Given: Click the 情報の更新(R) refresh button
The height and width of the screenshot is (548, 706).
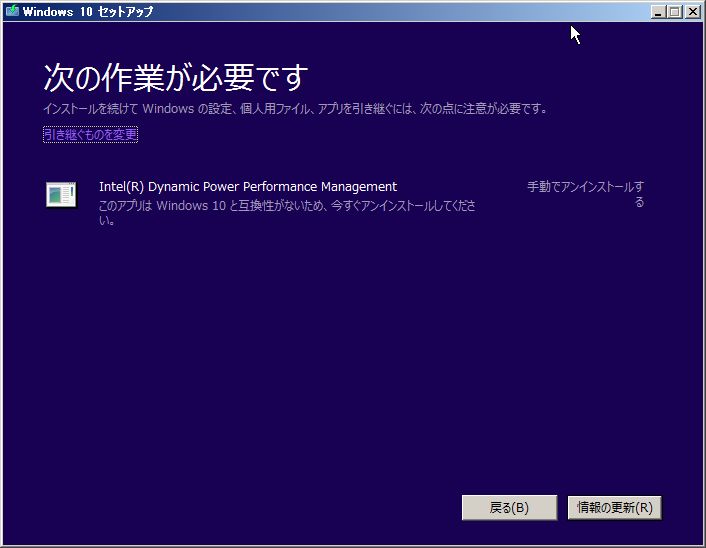Looking at the screenshot, I should [615, 508].
